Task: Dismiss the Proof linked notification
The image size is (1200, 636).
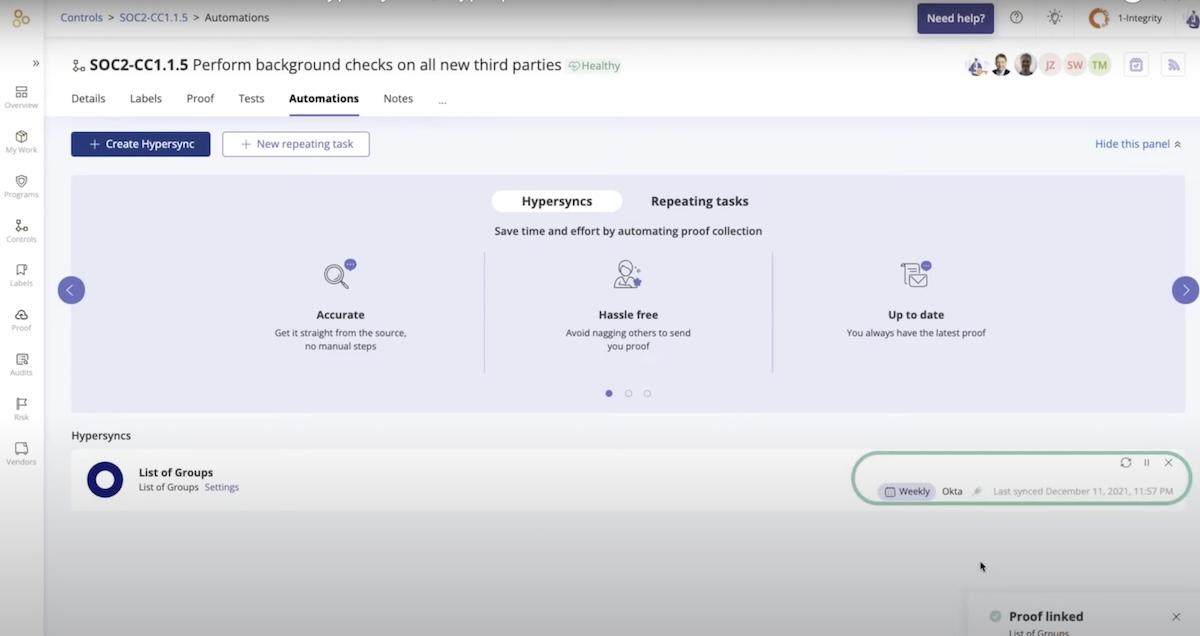Action: click(x=1176, y=617)
